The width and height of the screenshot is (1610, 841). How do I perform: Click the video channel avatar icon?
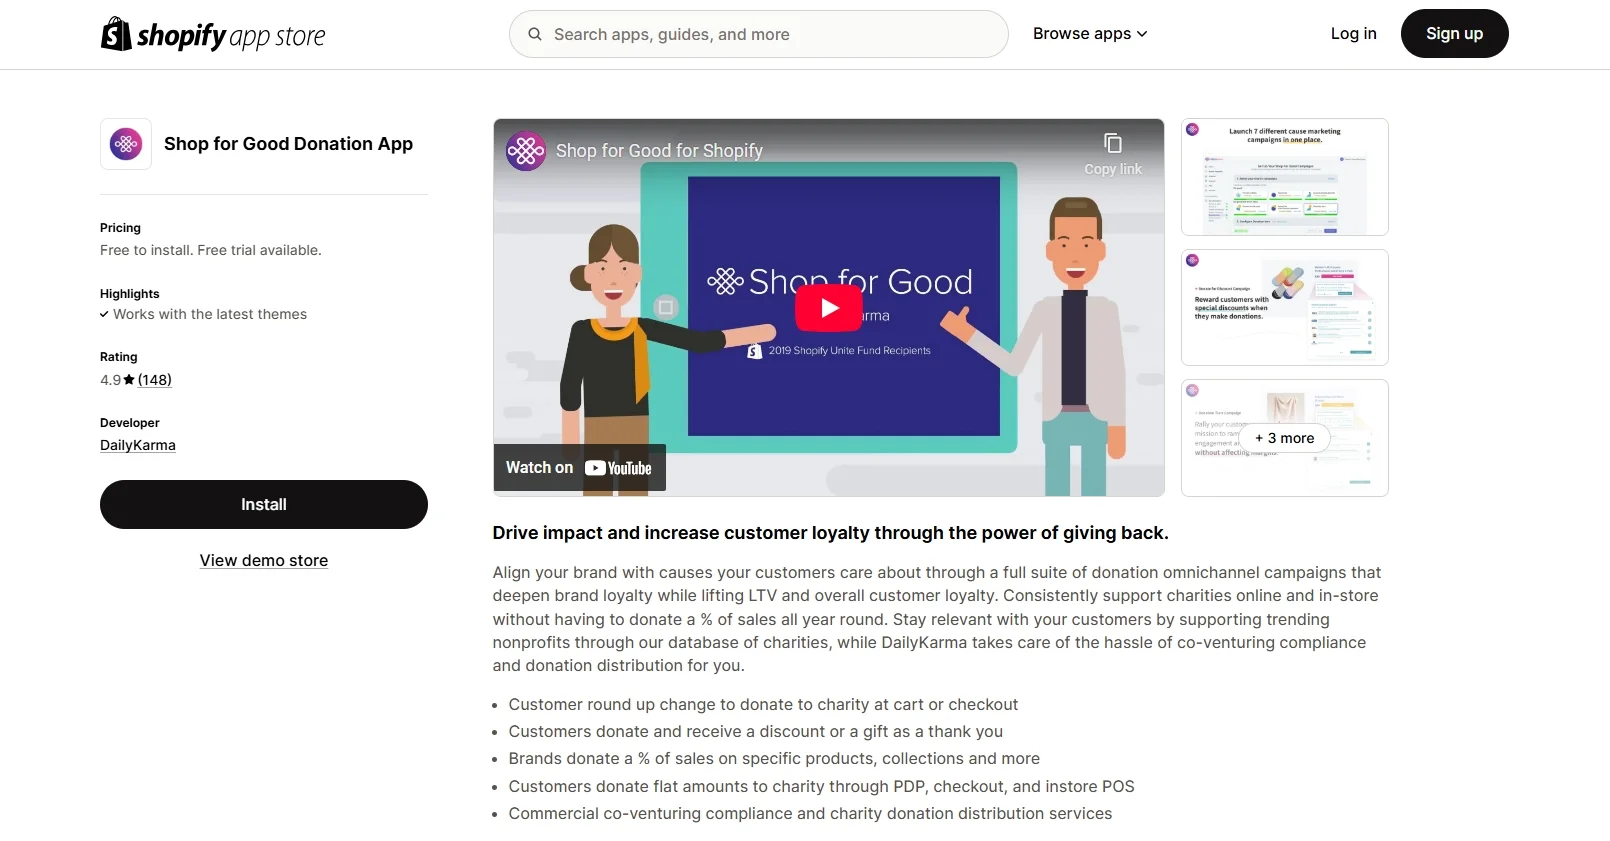coord(526,151)
